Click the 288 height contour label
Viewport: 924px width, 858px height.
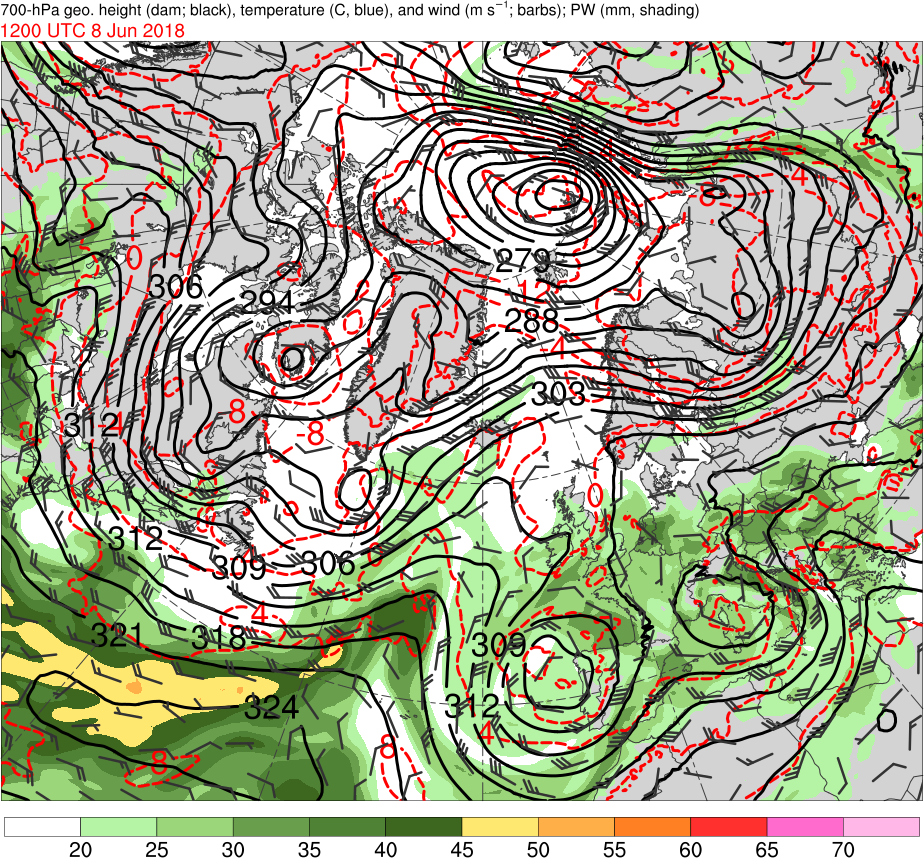[532, 321]
